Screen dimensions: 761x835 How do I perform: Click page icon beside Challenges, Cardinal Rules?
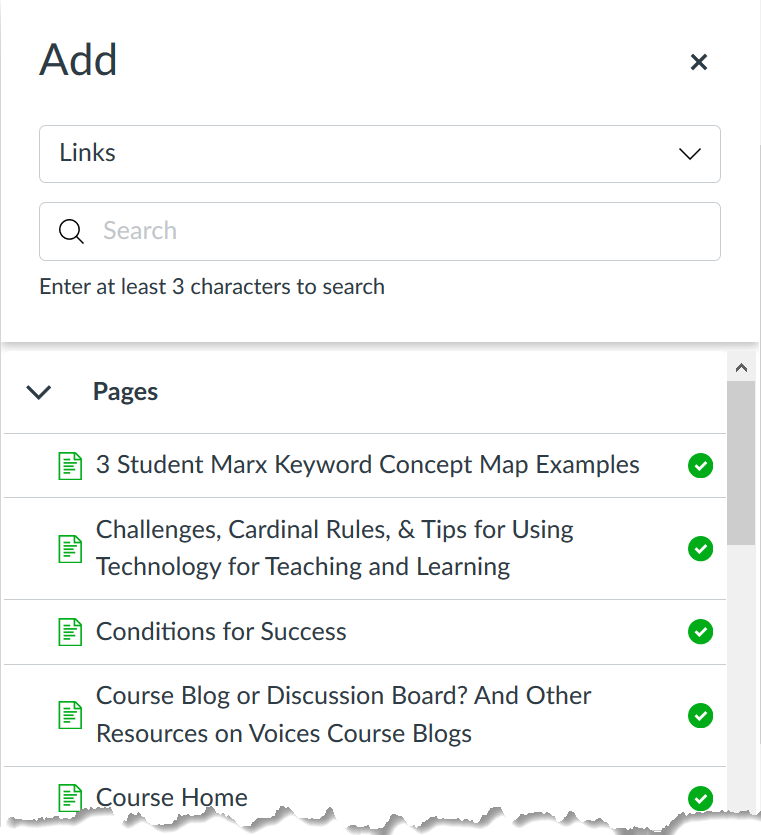[70, 548]
